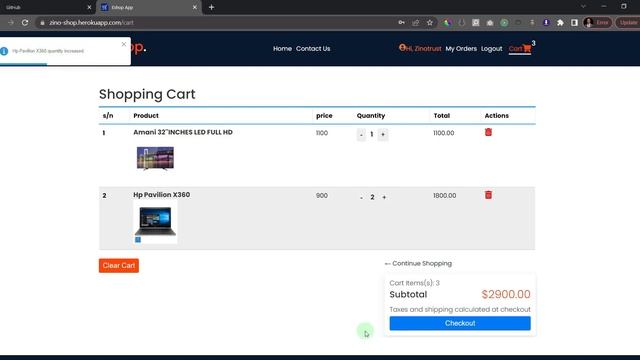Share this page icon in address bar
The height and width of the screenshot is (360, 640).
(x=416, y=23)
